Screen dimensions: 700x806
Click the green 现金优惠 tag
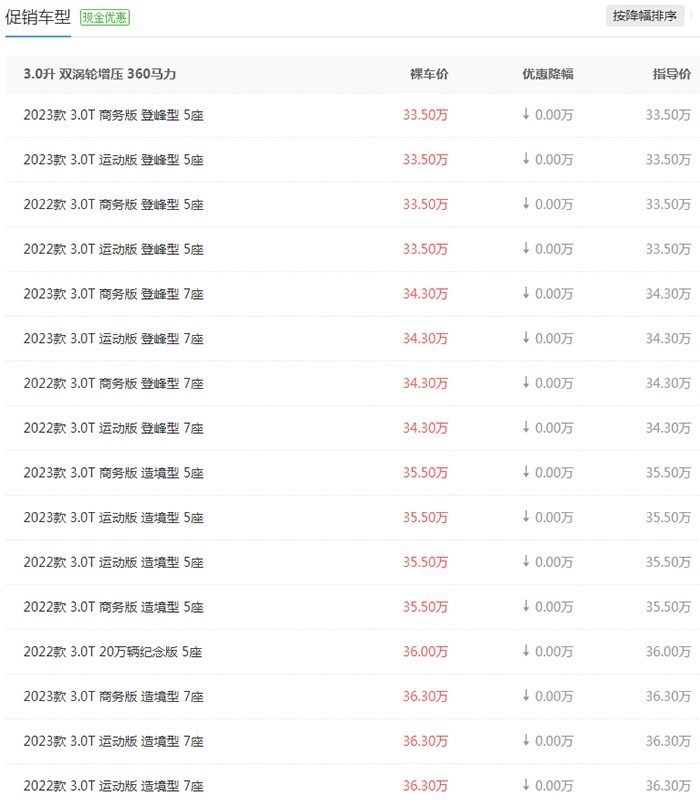(105, 17)
